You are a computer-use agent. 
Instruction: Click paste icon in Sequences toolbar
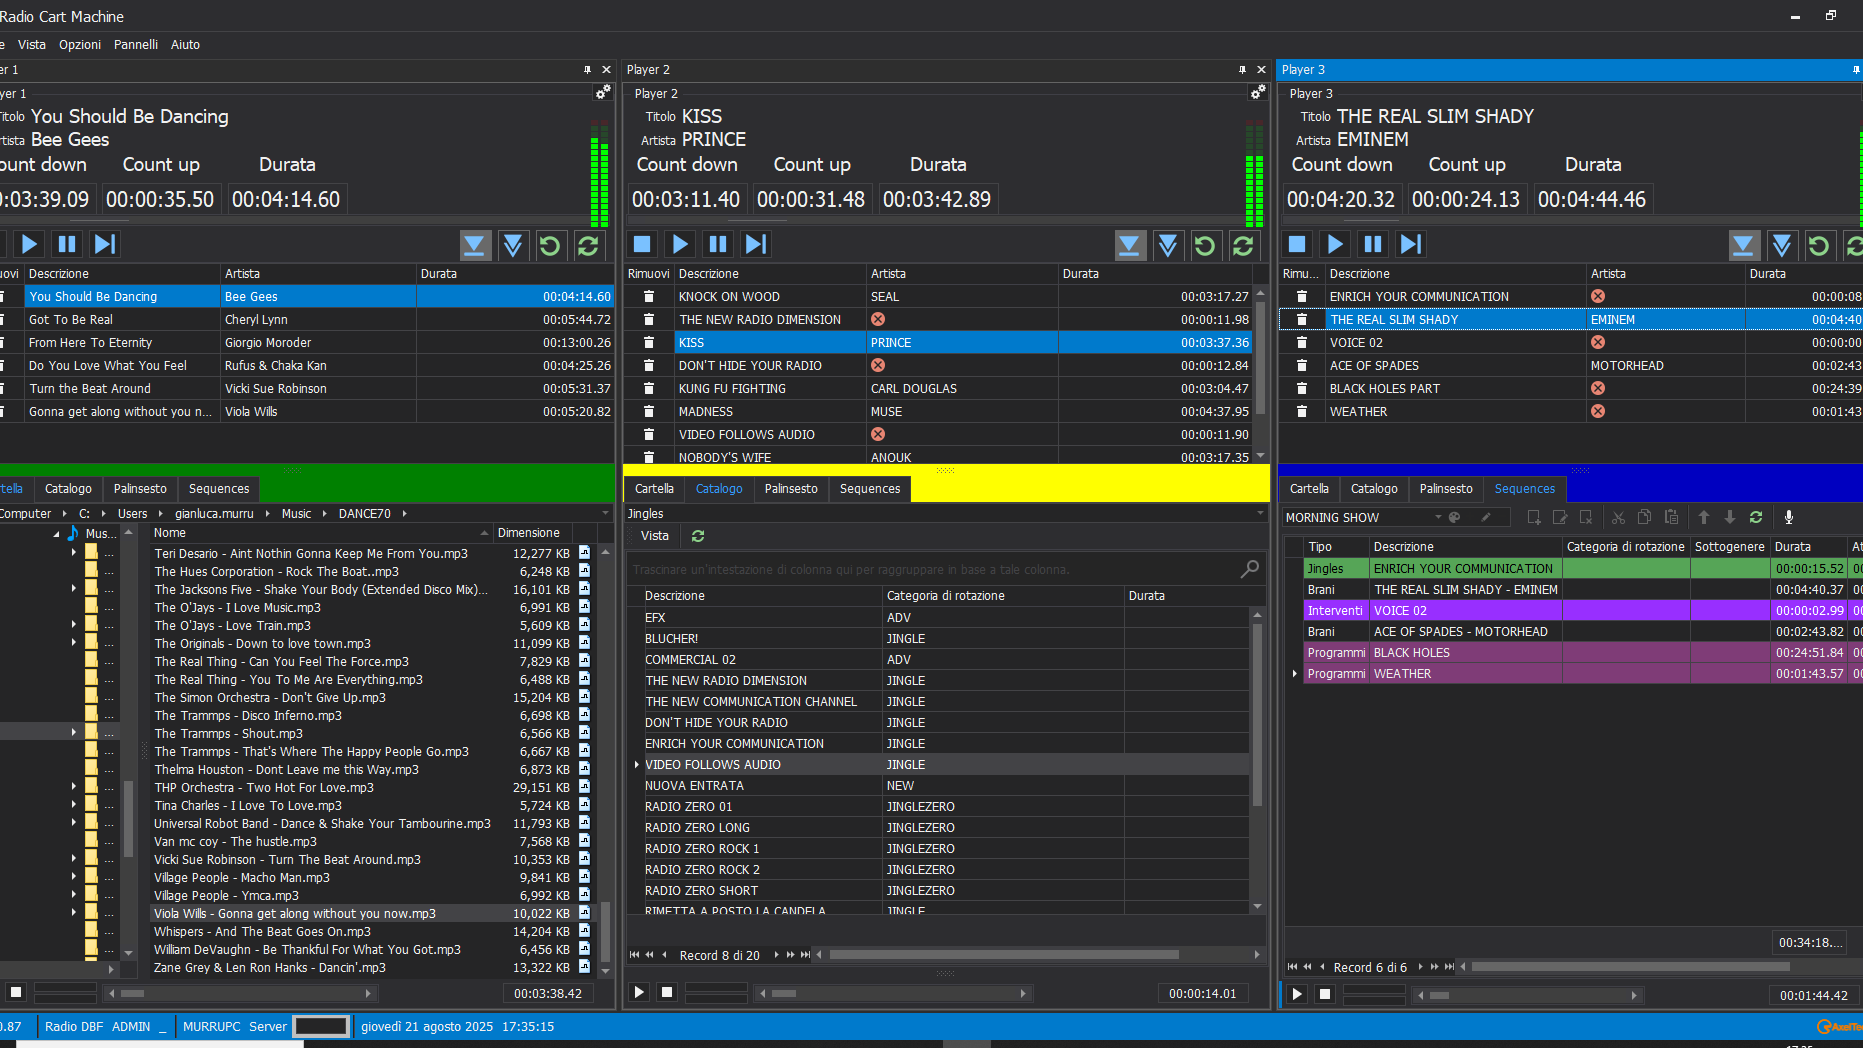tap(1671, 517)
